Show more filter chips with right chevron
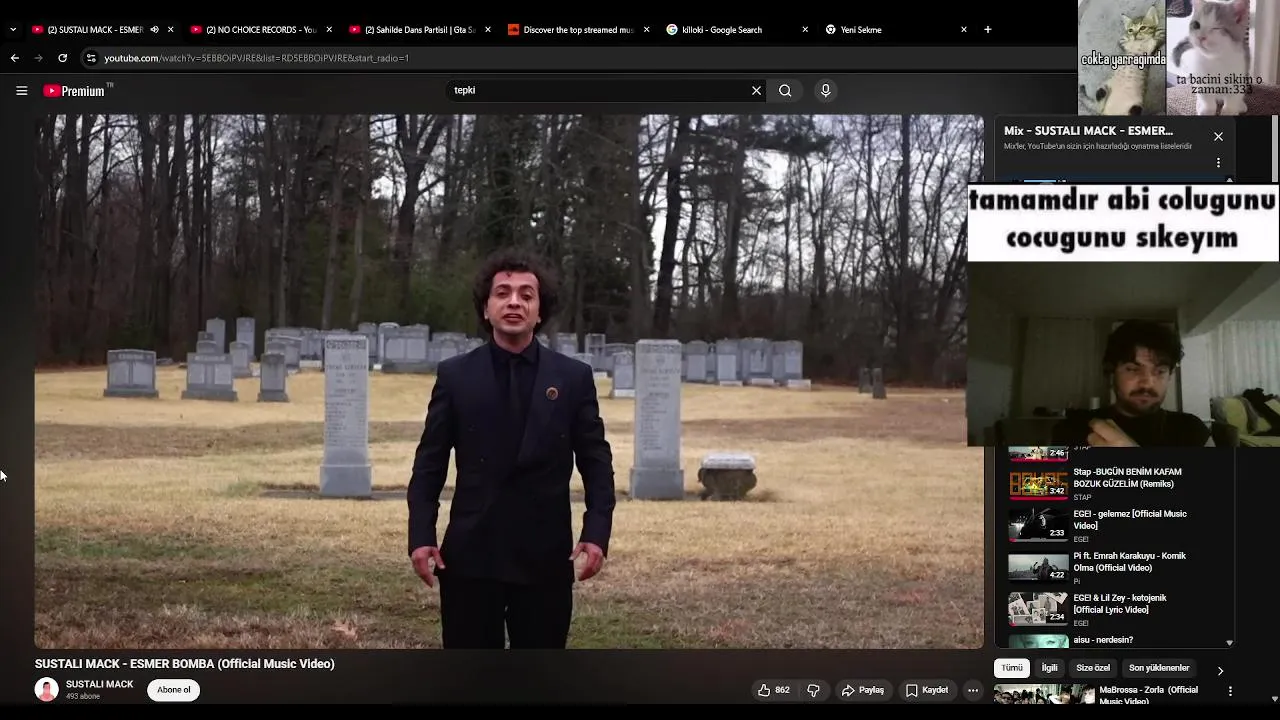The height and width of the screenshot is (720, 1280). click(1220, 670)
